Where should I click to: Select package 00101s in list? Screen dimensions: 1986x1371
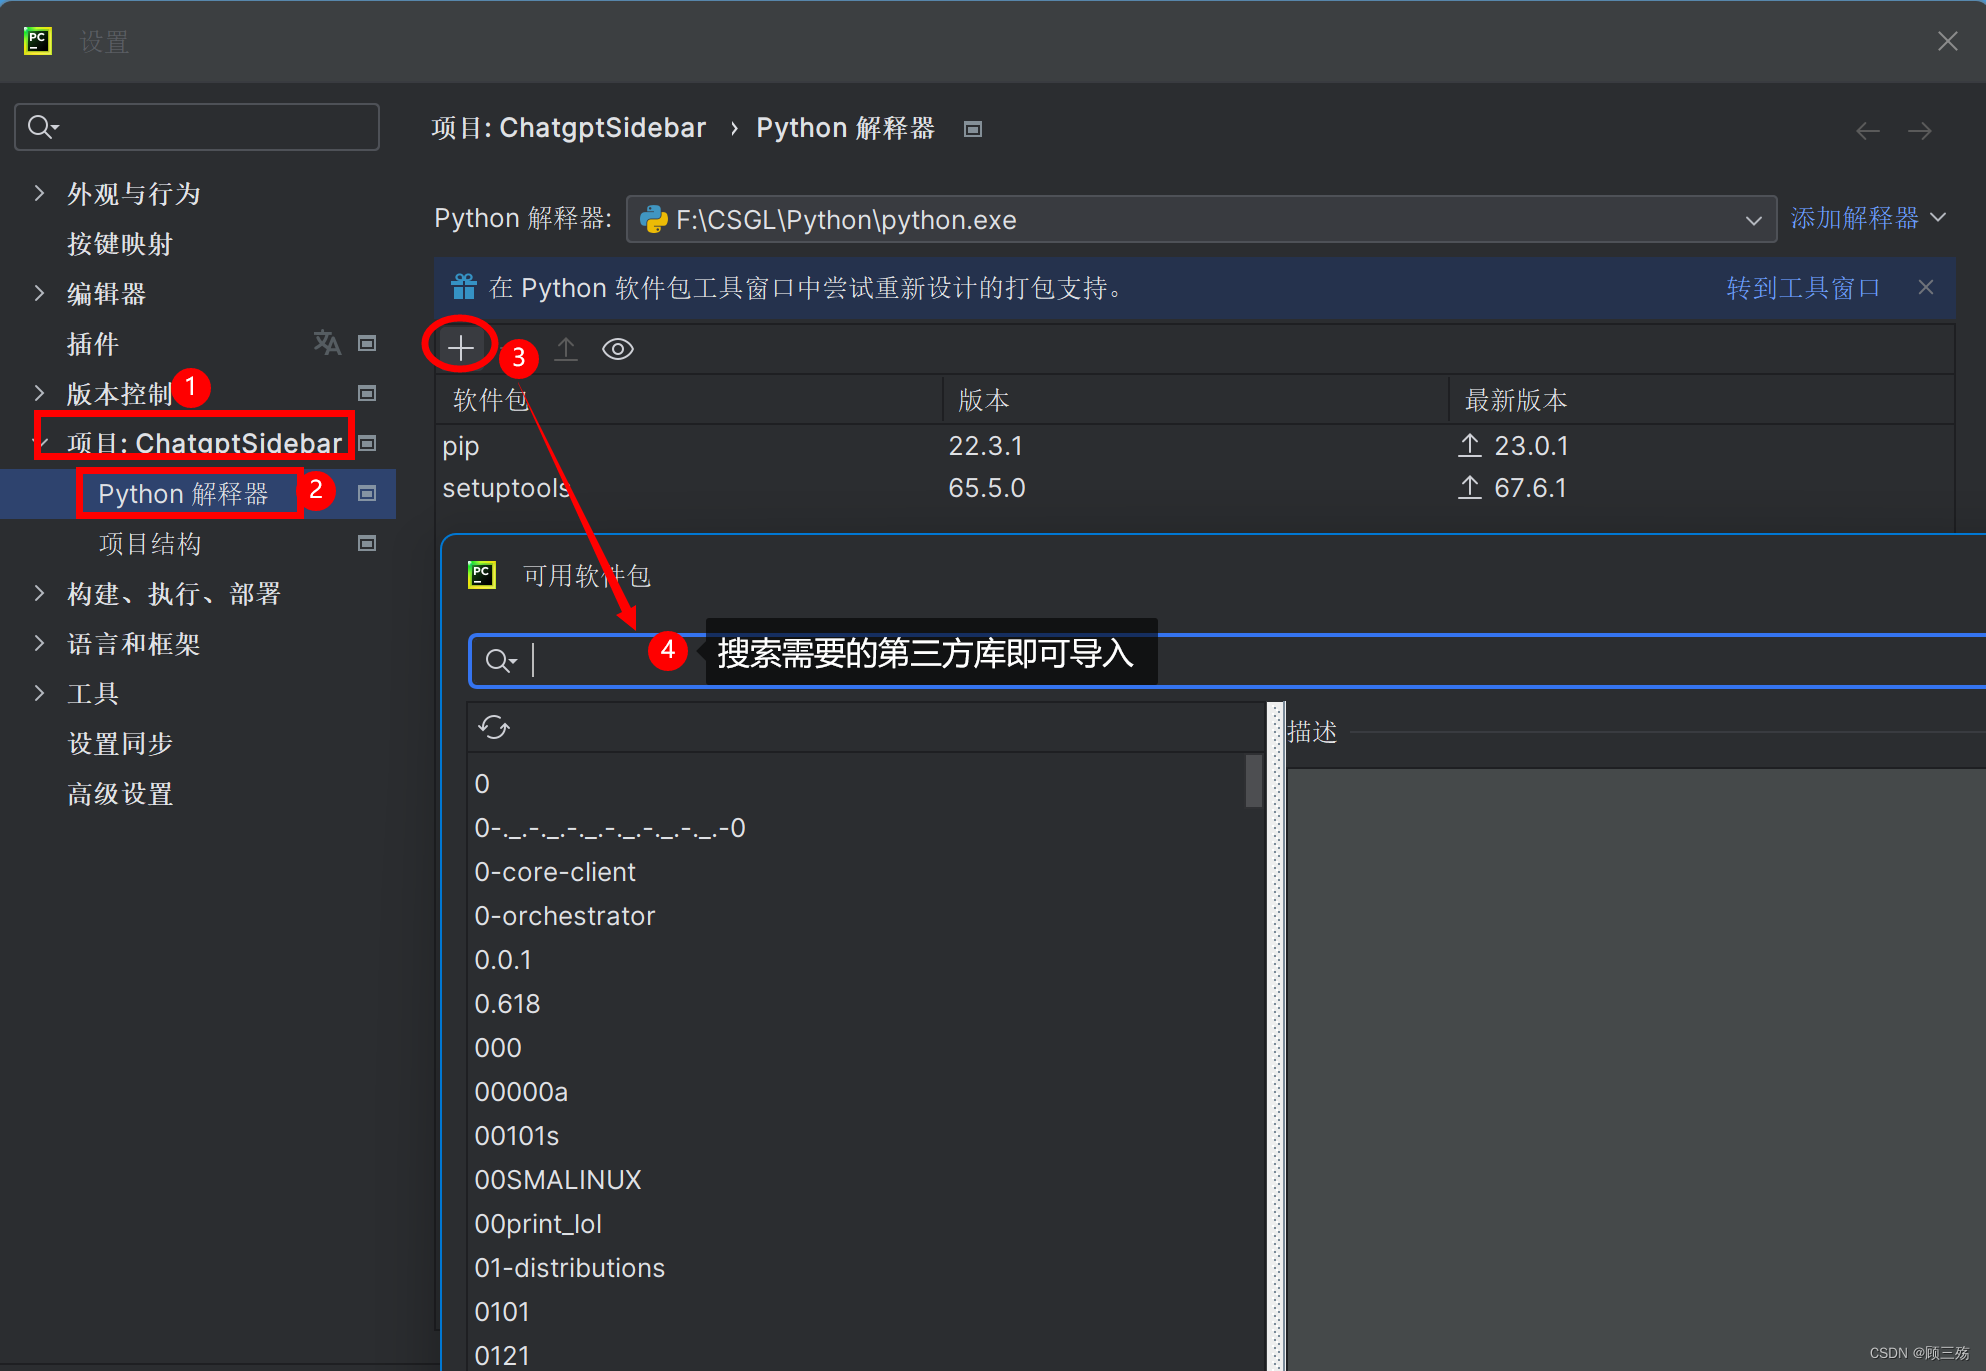coord(517,1136)
